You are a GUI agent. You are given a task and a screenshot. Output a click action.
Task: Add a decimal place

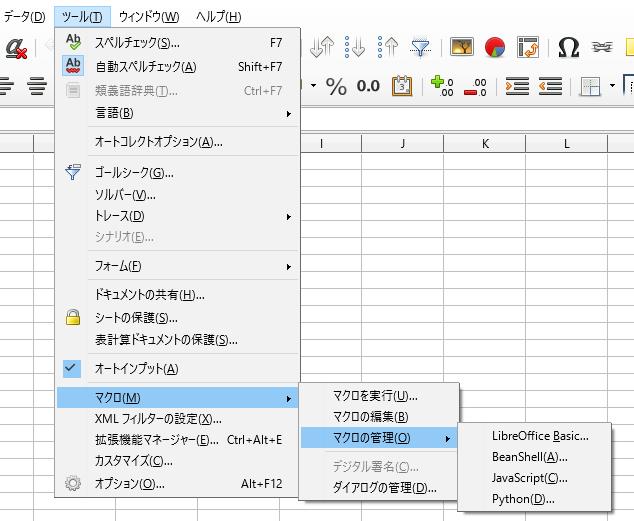[442, 86]
